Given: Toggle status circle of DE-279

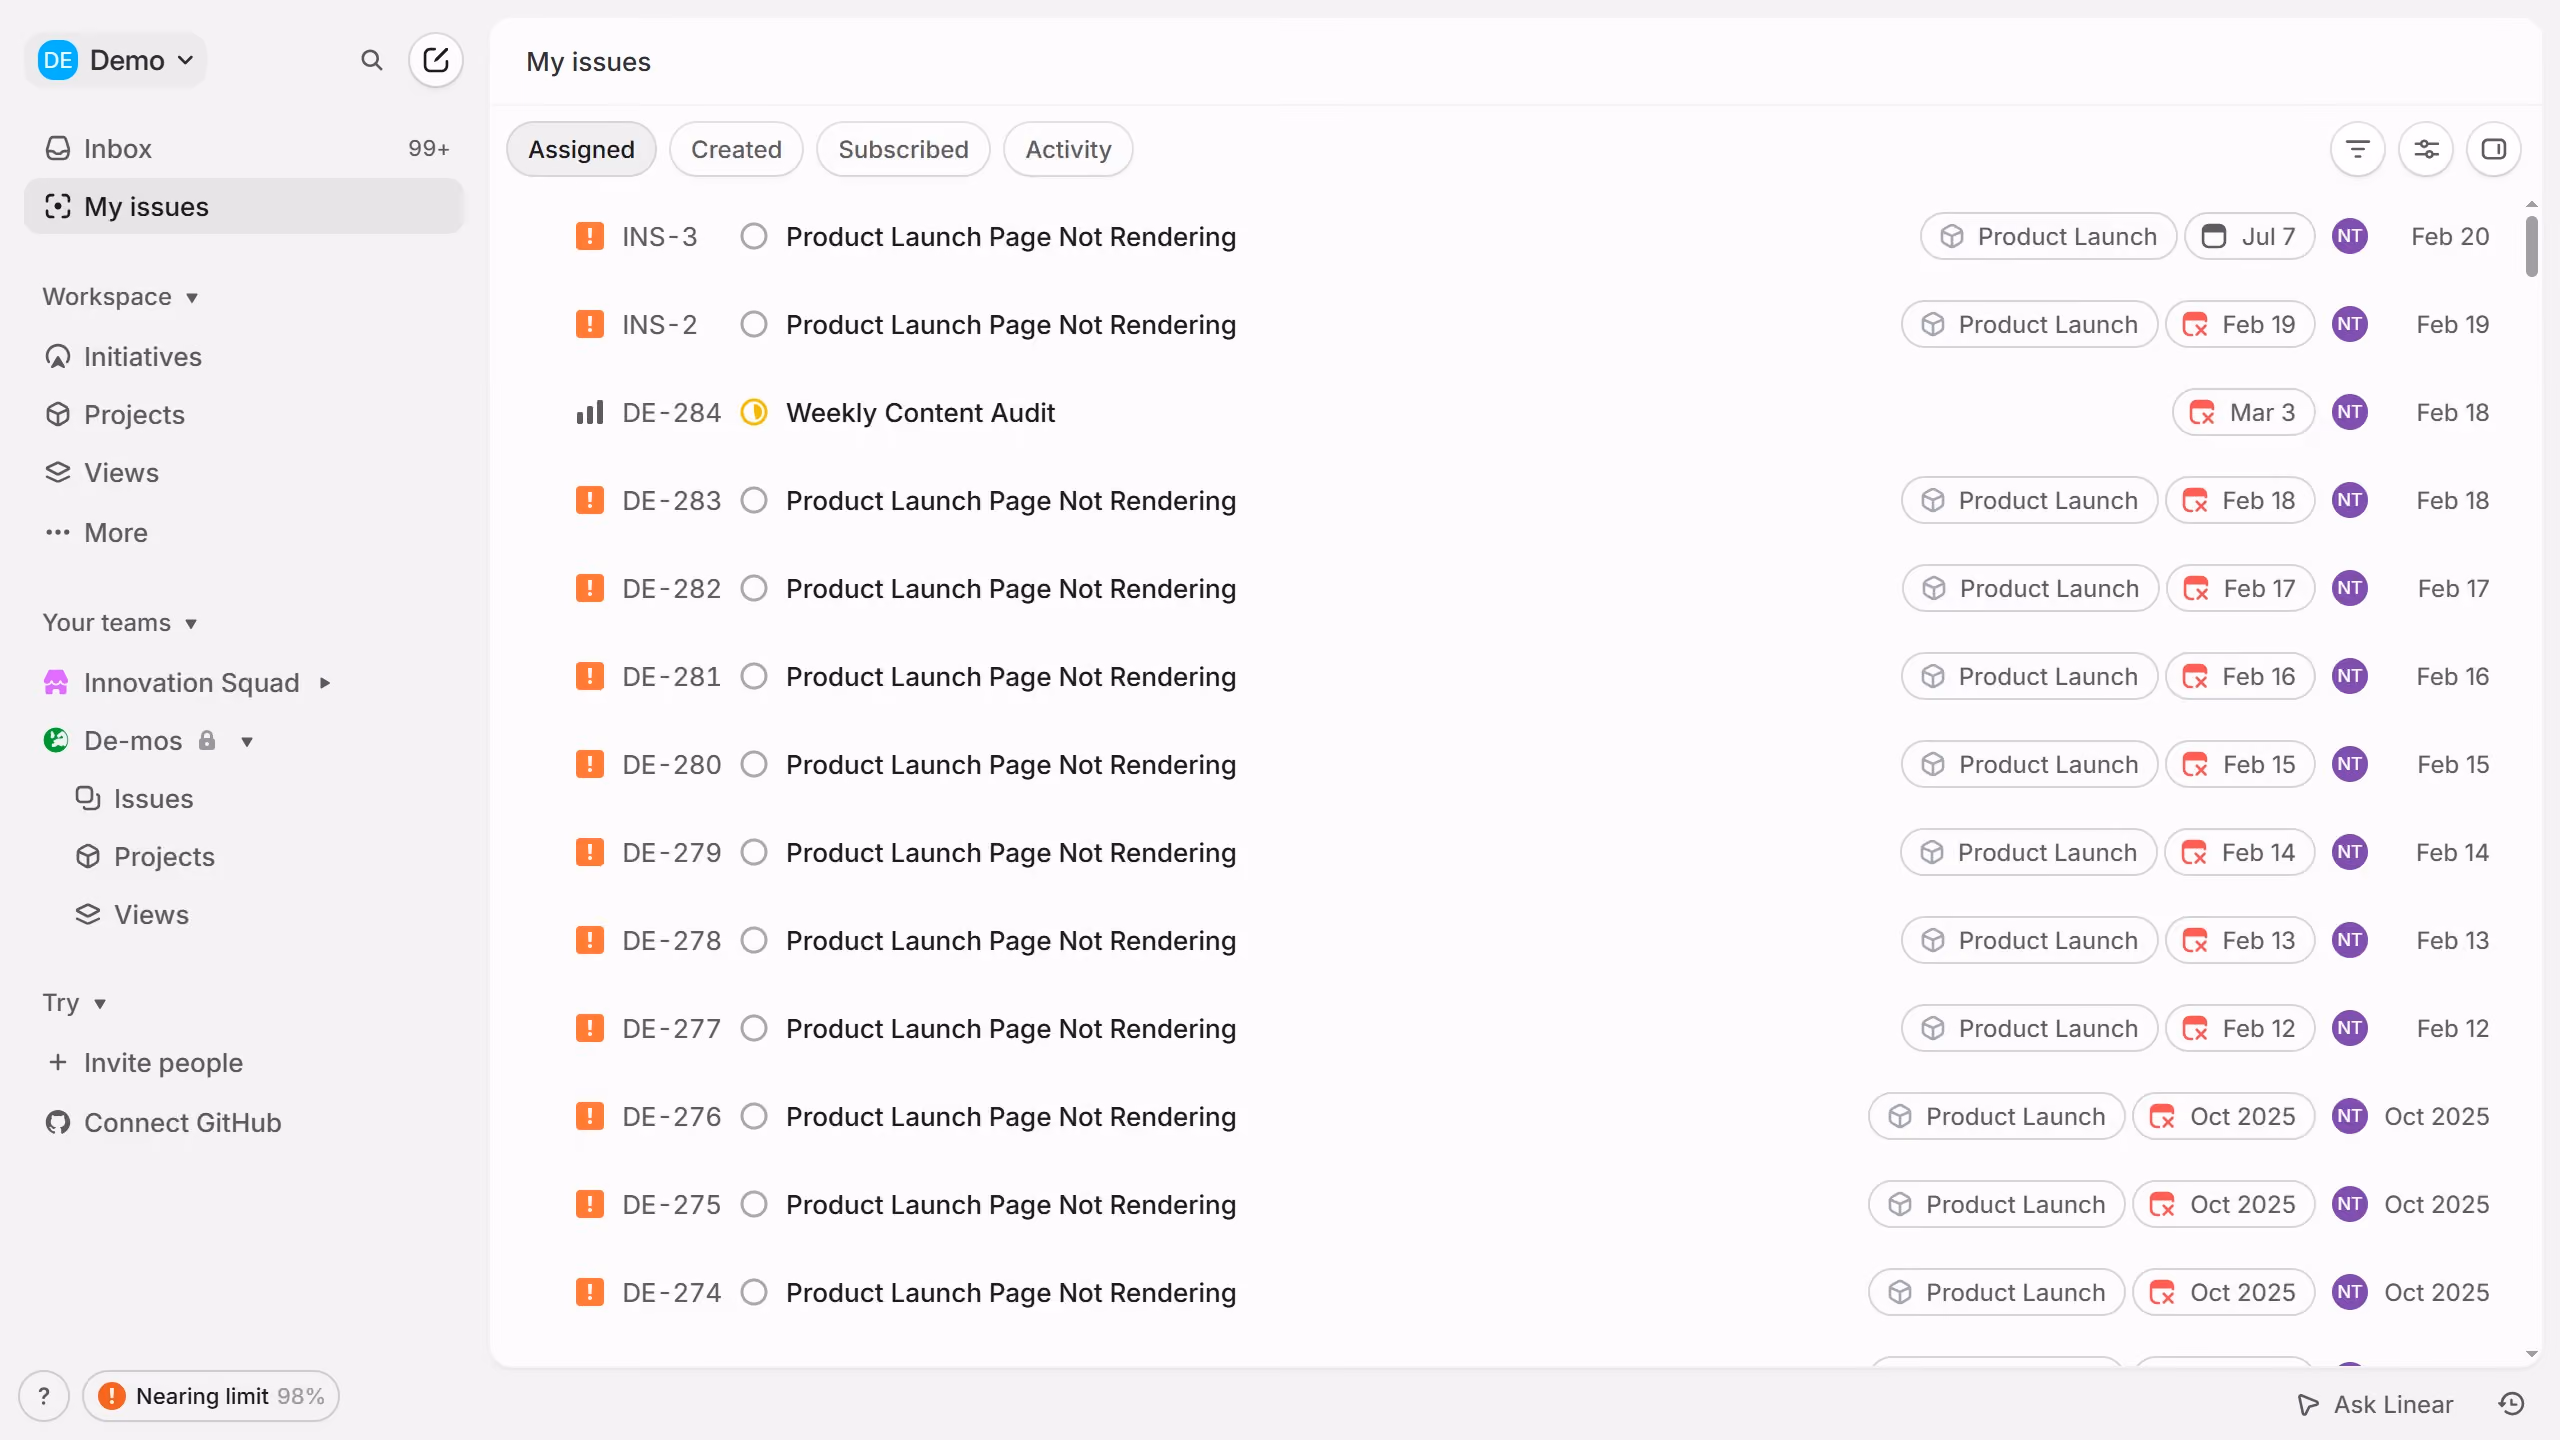Looking at the screenshot, I should coord(754,853).
